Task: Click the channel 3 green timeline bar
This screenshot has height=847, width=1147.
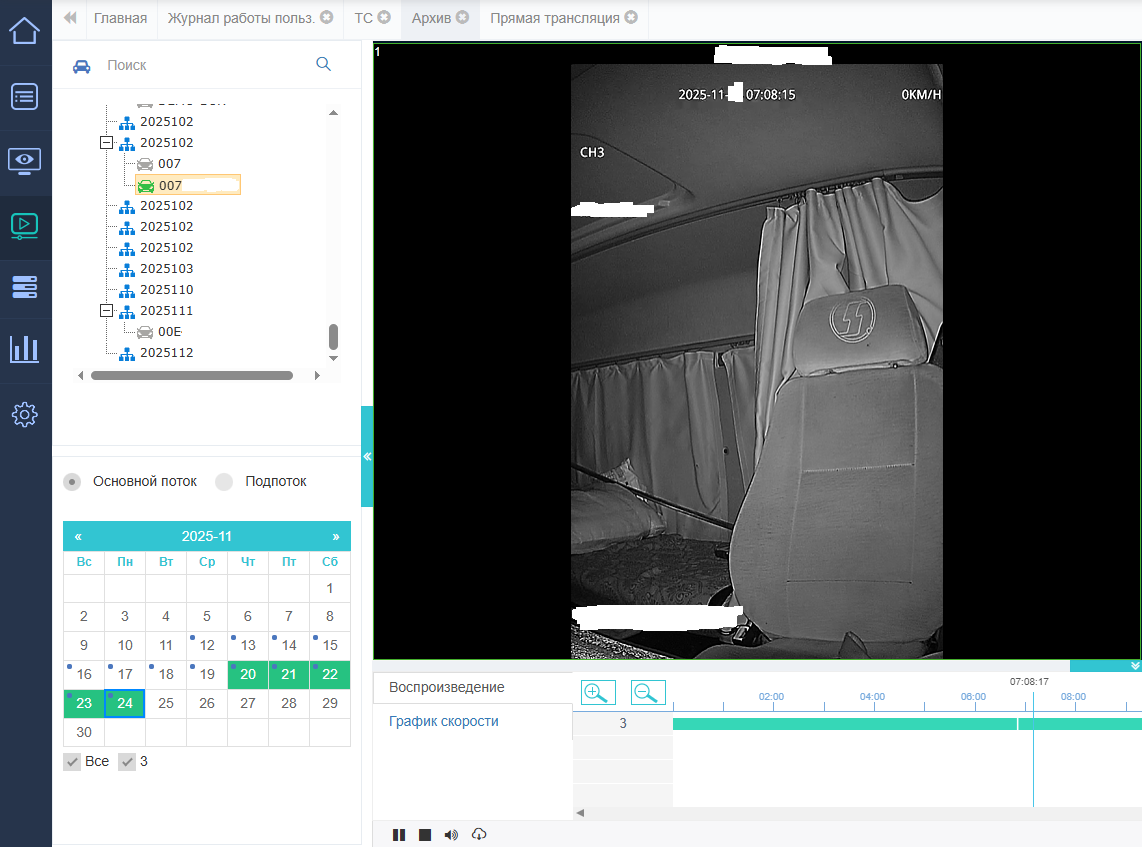Action: coord(850,724)
